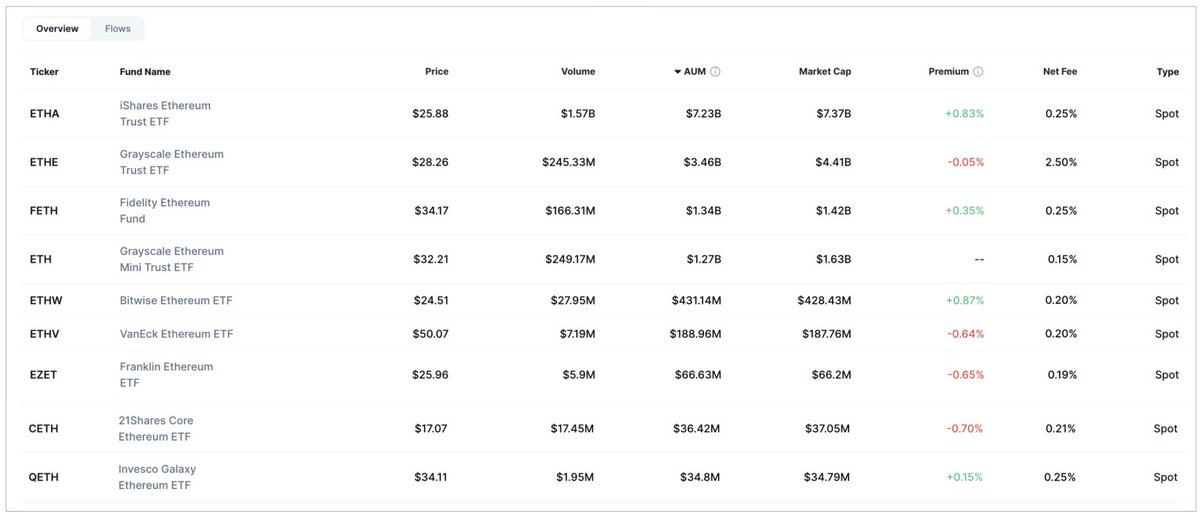This screenshot has height=518, width=1200.
Task: Click the EZET ticker row
Action: tap(600, 375)
